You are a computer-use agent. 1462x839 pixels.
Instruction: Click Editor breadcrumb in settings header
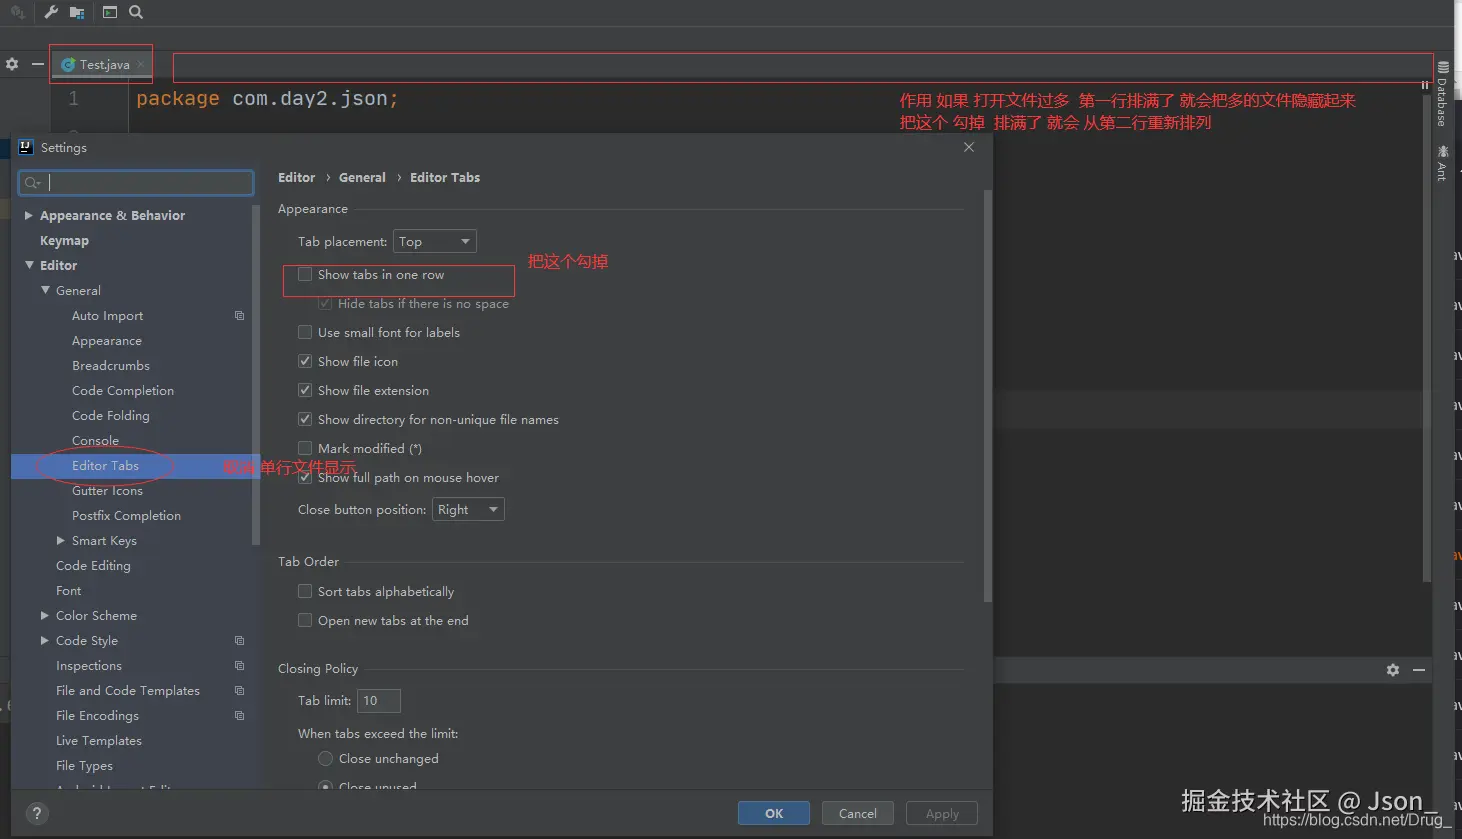[296, 178]
